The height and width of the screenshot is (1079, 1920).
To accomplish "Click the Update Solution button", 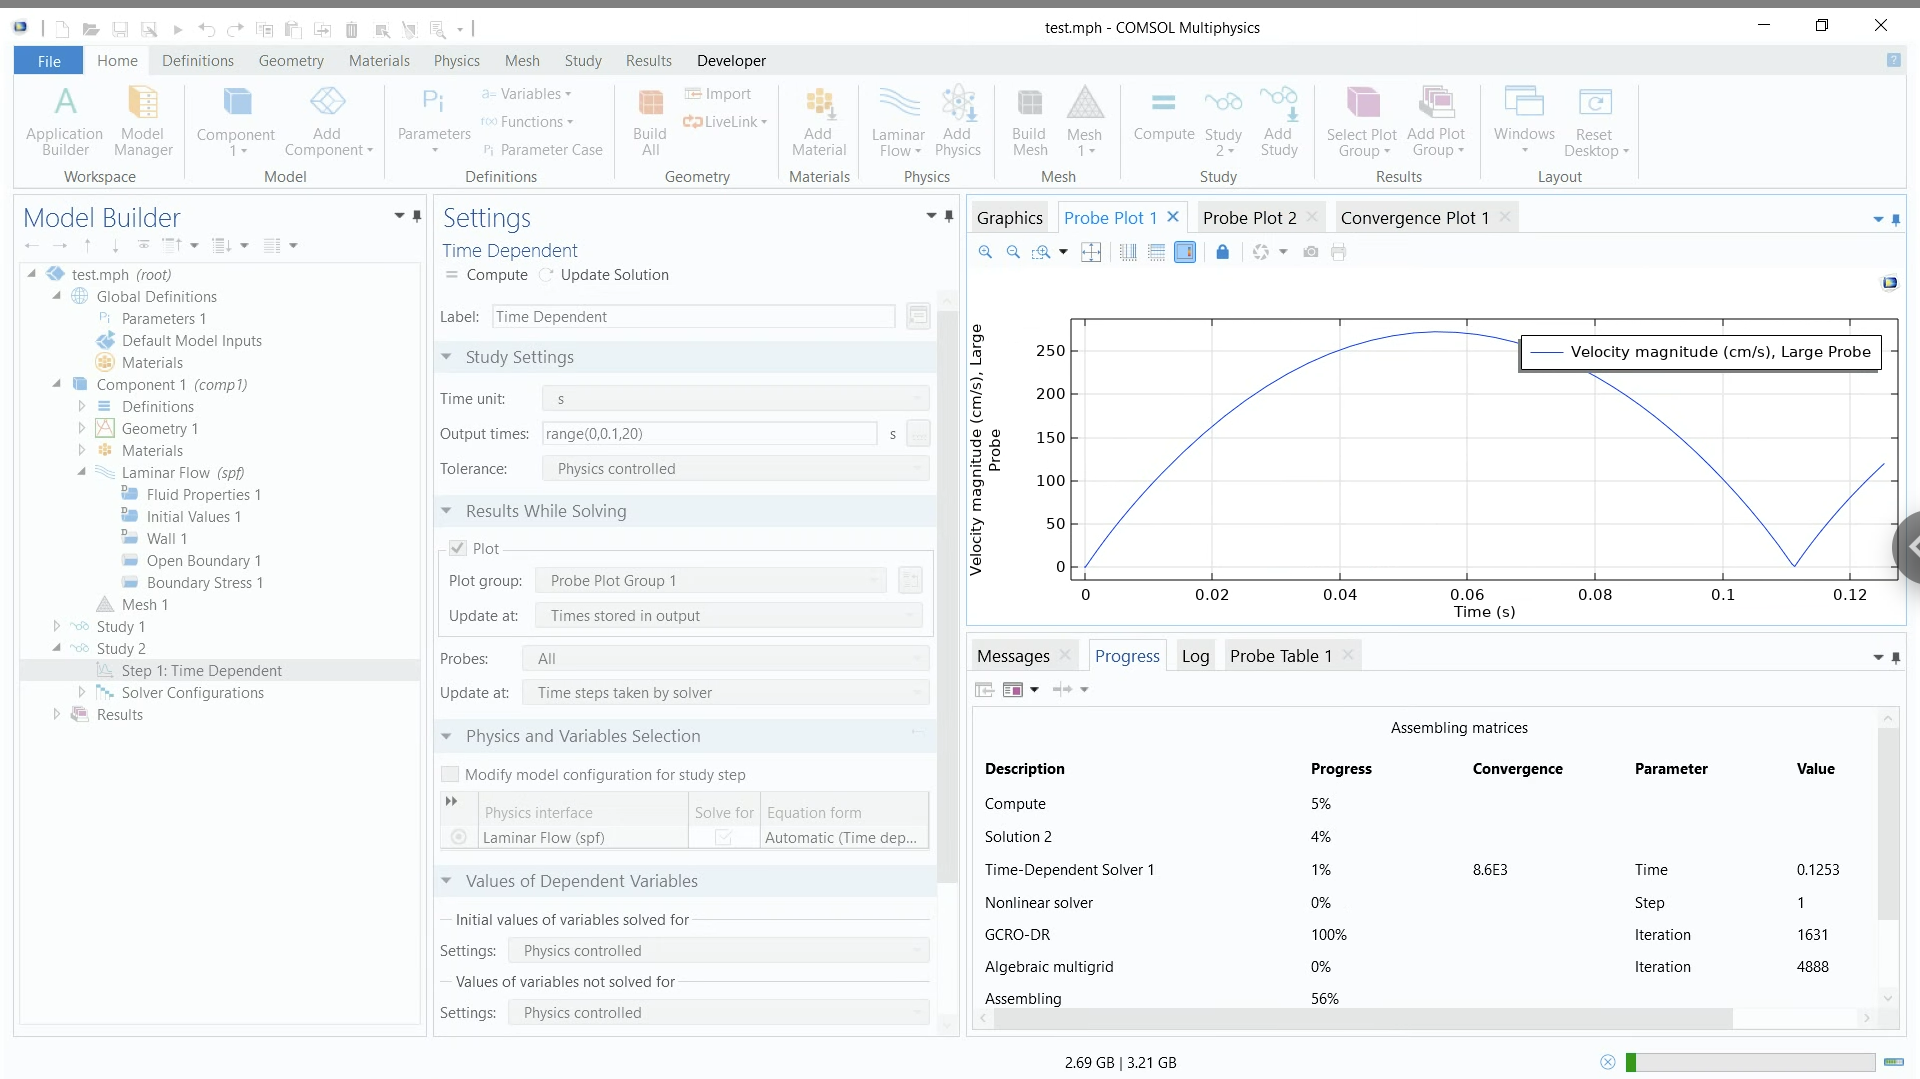I will 604,275.
